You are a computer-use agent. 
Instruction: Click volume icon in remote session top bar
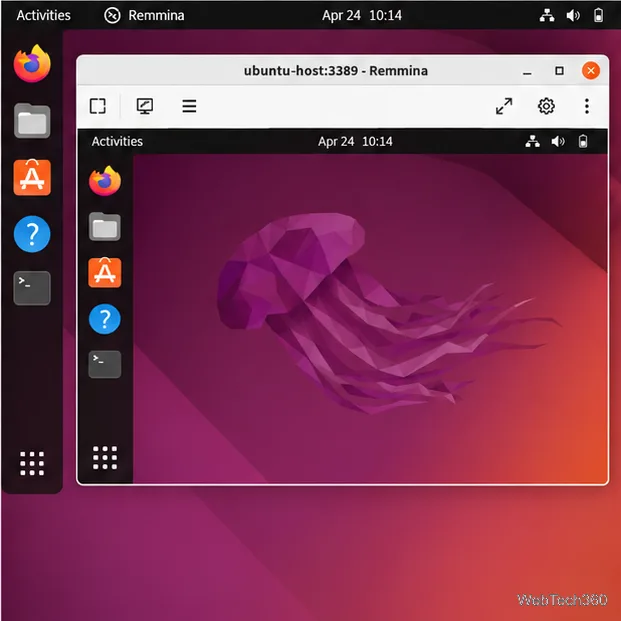click(x=558, y=141)
